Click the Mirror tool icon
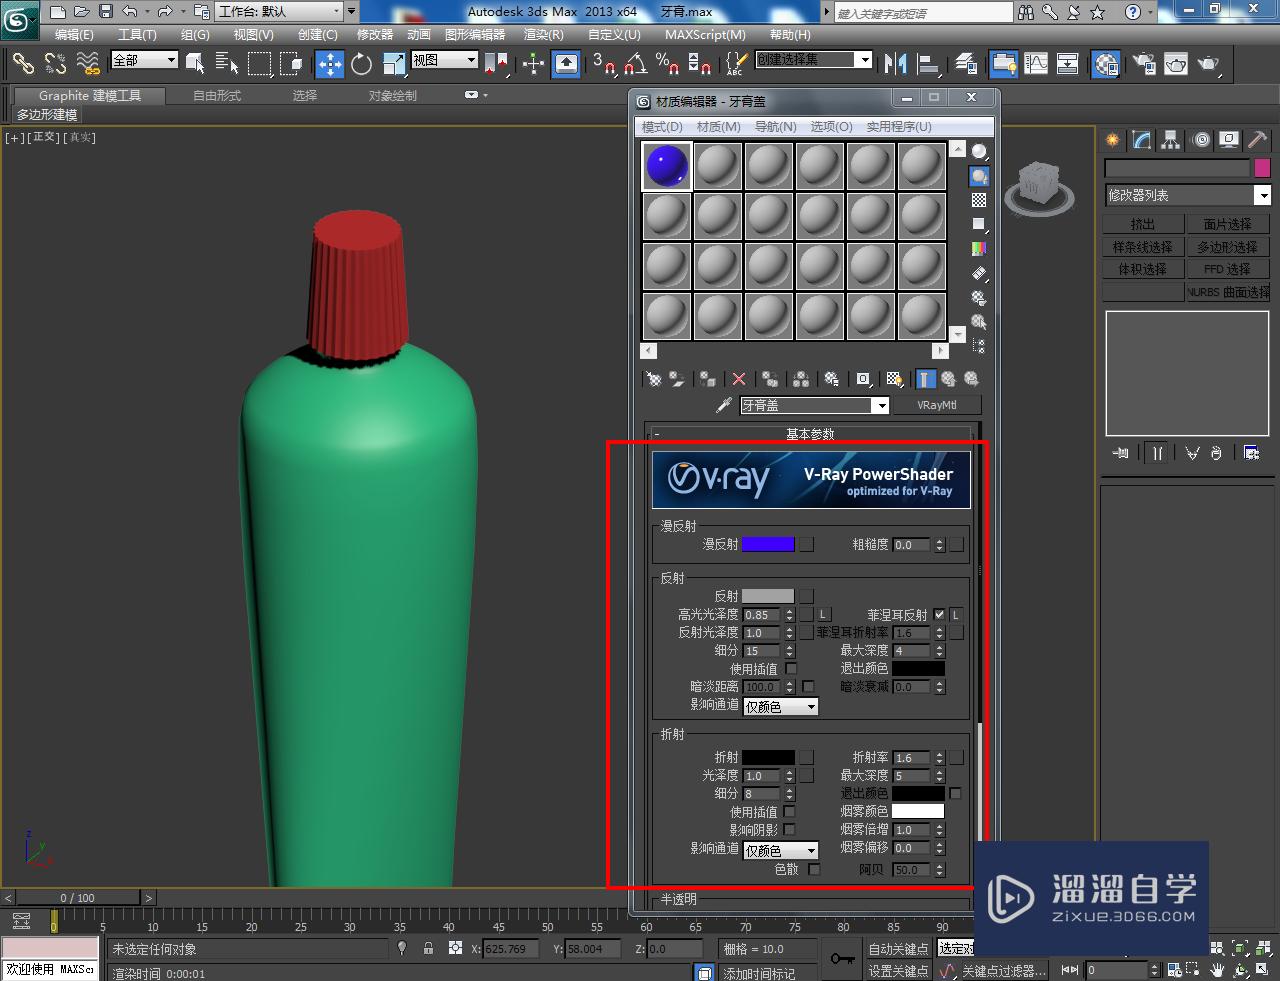Viewport: 1280px width, 981px height. point(896,64)
